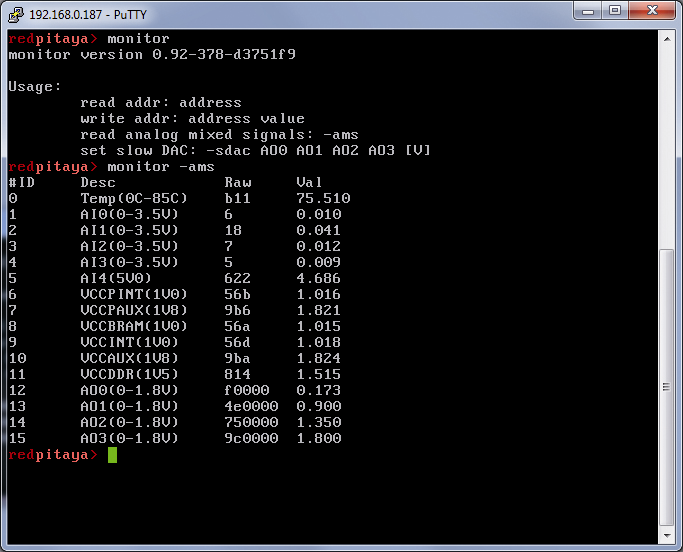Click the scrollbar down arrow
Viewport: 683px width, 552px height.
667,535
